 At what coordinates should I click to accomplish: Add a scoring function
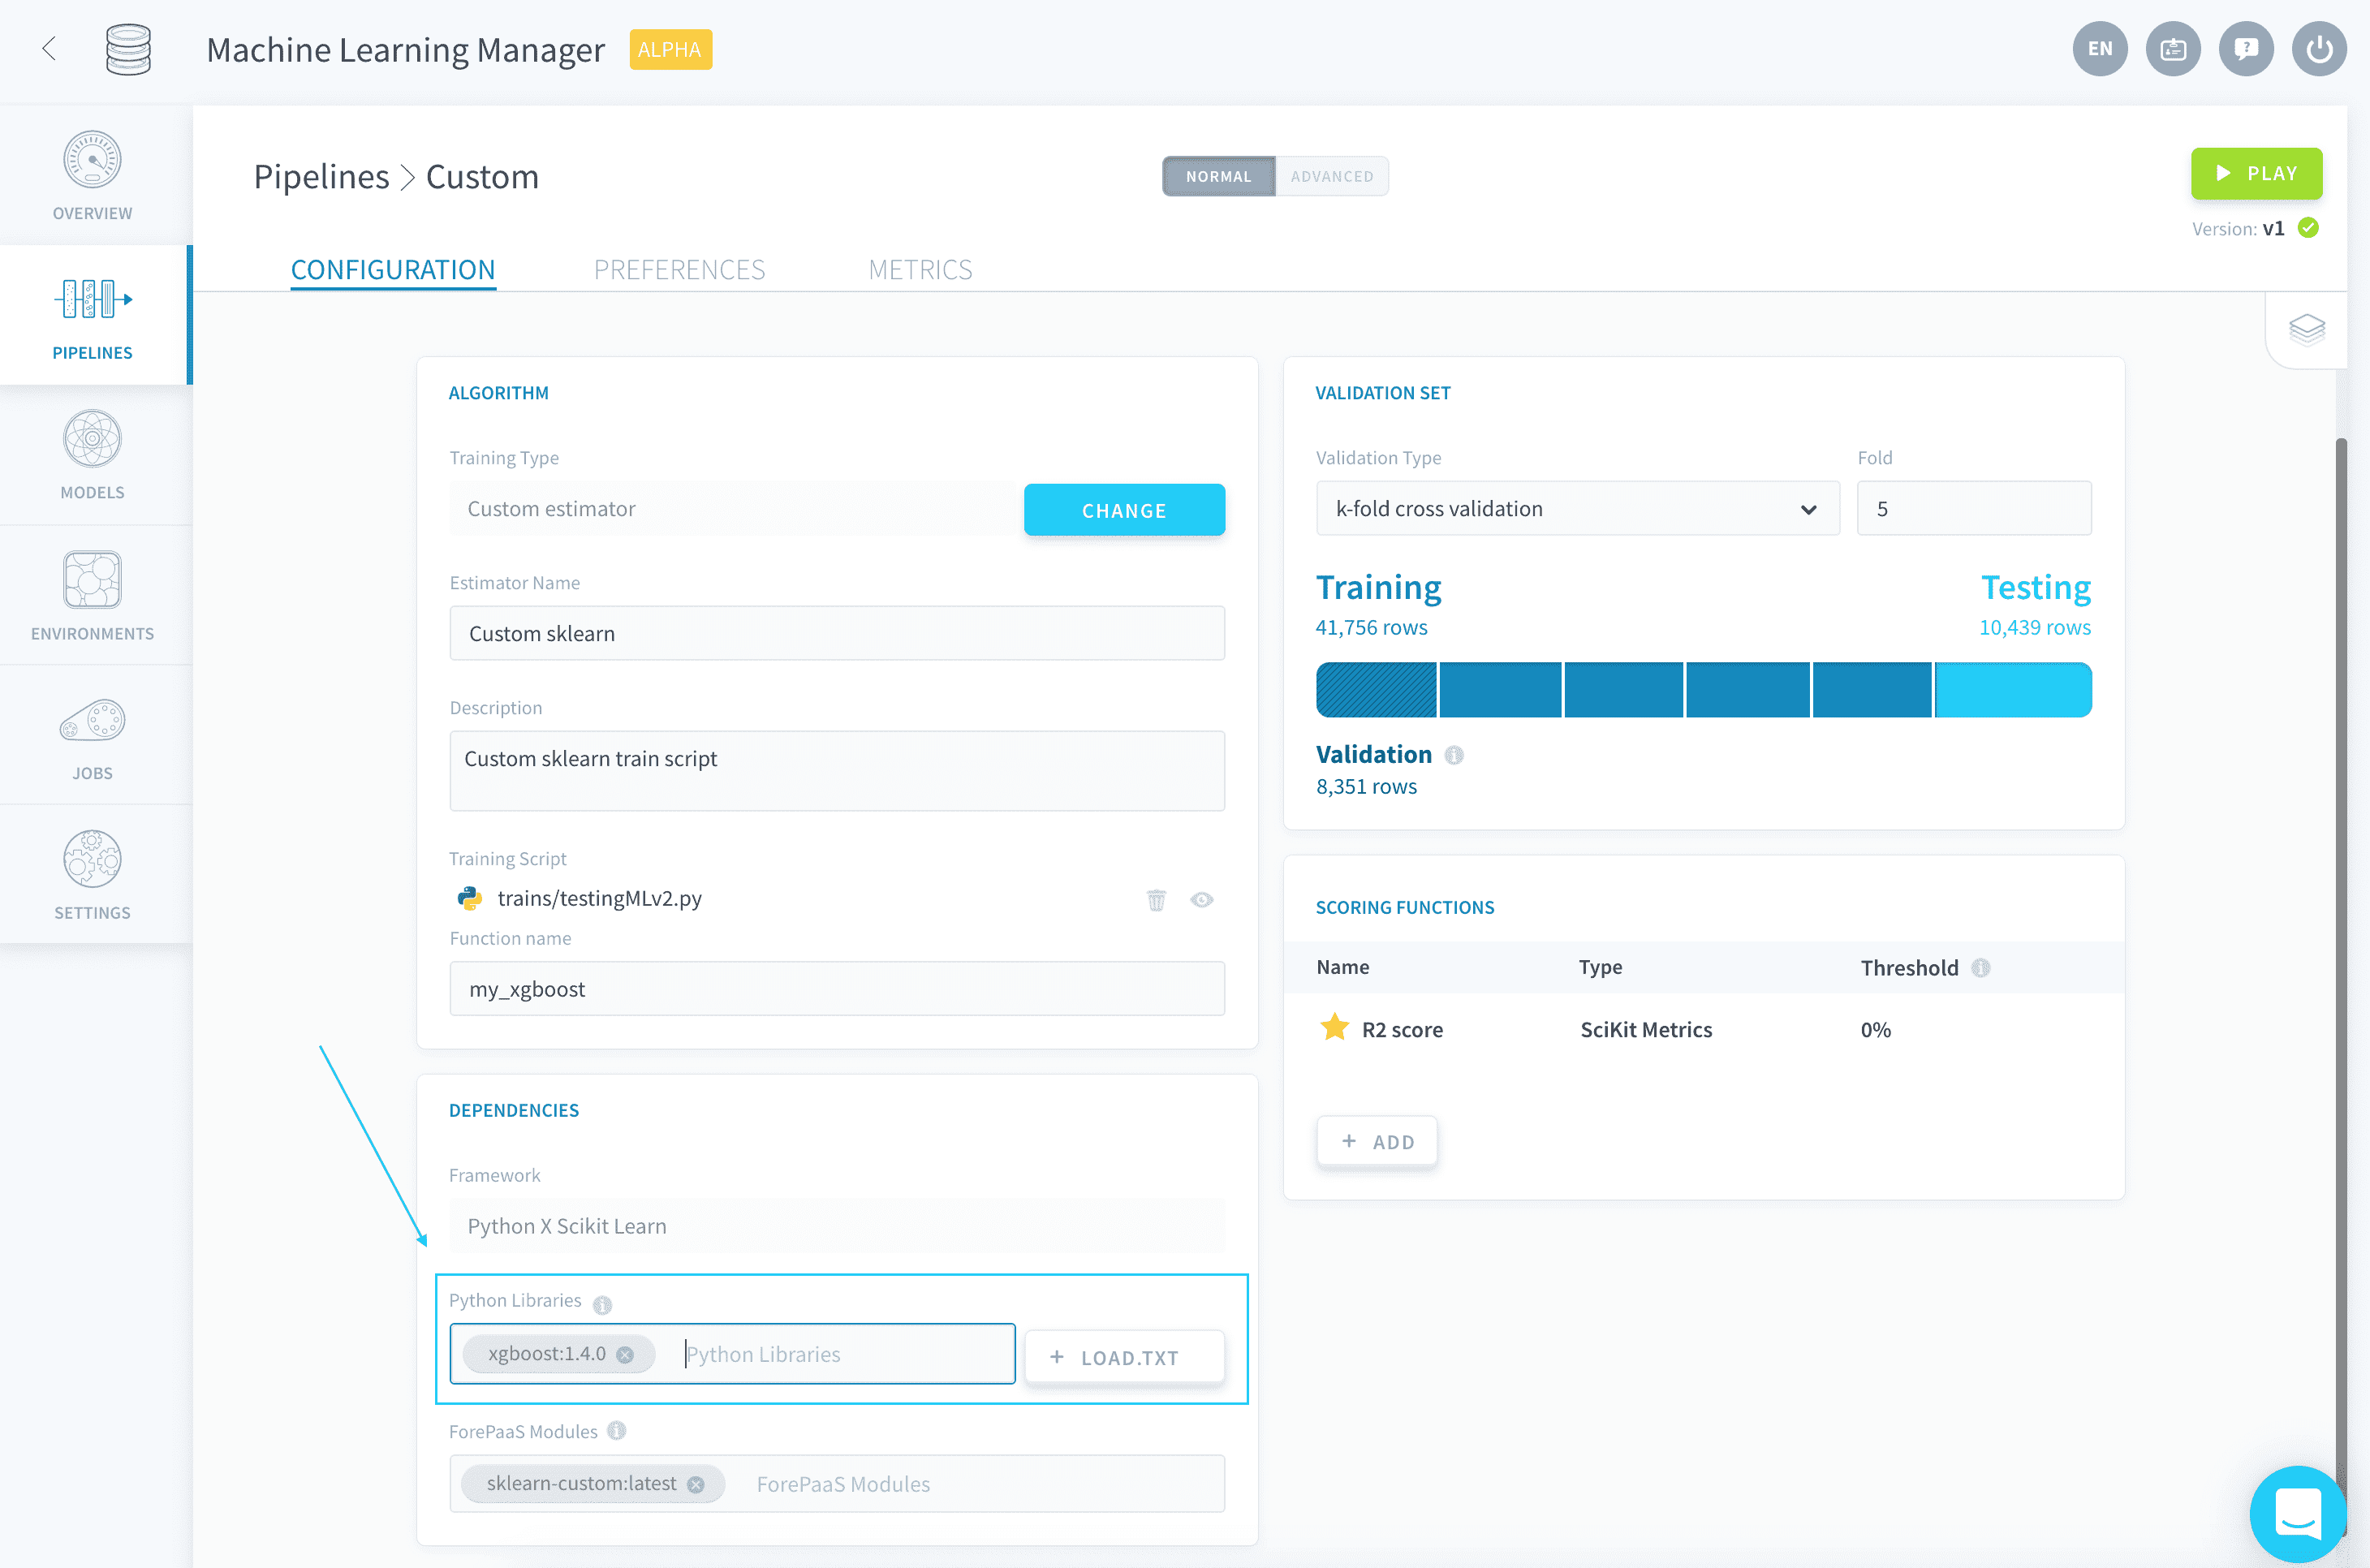coord(1377,1141)
